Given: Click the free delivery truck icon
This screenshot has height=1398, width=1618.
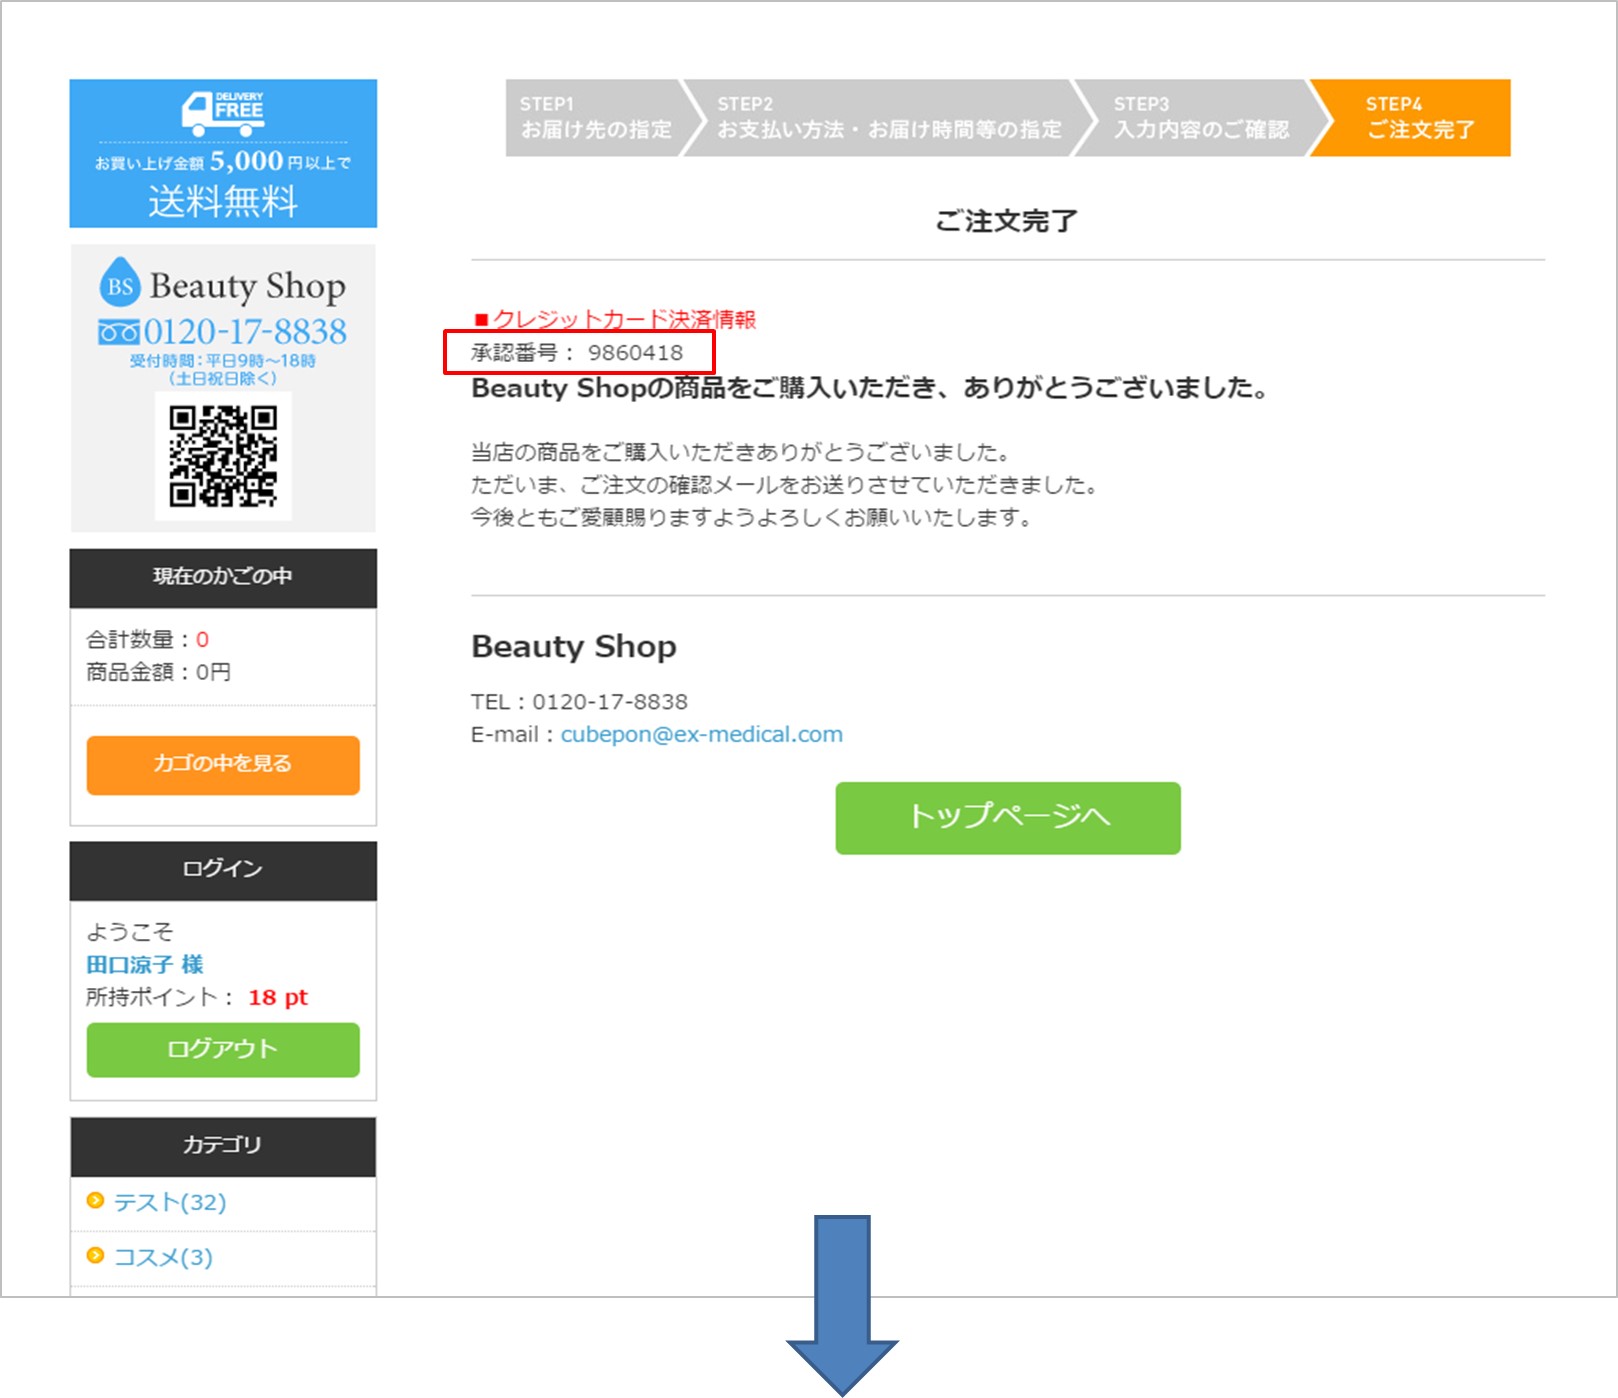Looking at the screenshot, I should 222,113.
